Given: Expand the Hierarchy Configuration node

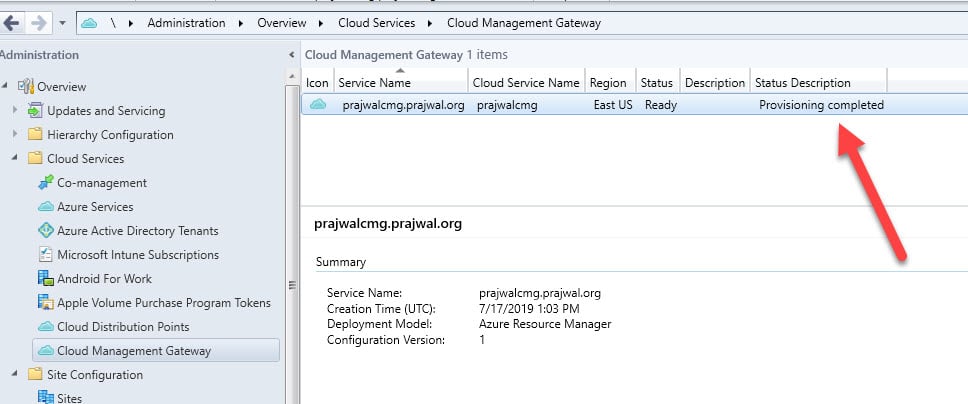Looking at the screenshot, I should 15,135.
